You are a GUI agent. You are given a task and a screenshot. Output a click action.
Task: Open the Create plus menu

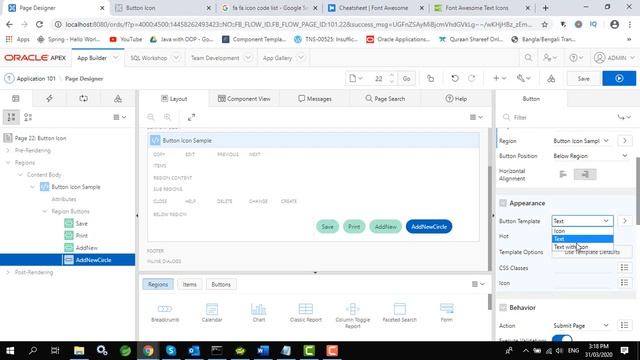(499, 78)
